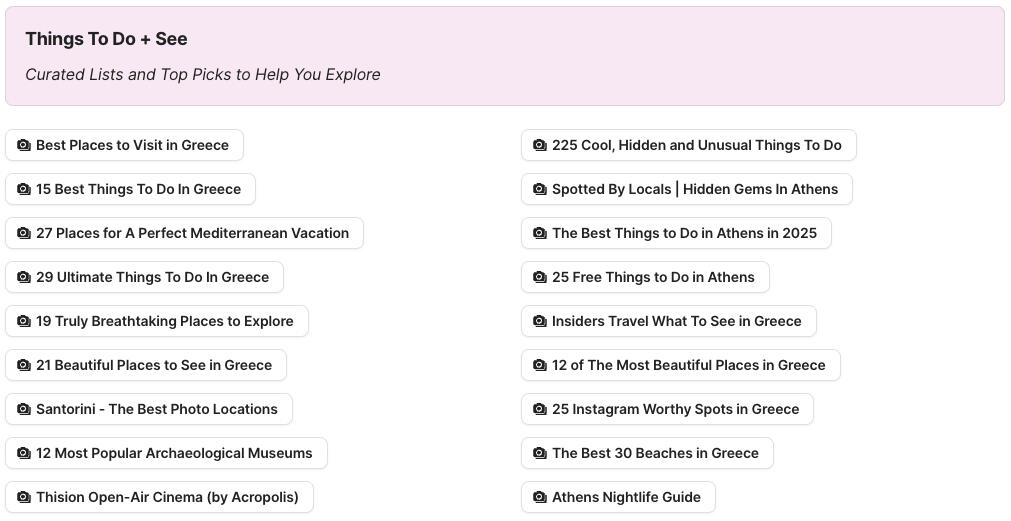Viewport: 1011px width, 521px height.
Task: Open 21 Beautiful Places to See in Greece
Action: [154, 365]
